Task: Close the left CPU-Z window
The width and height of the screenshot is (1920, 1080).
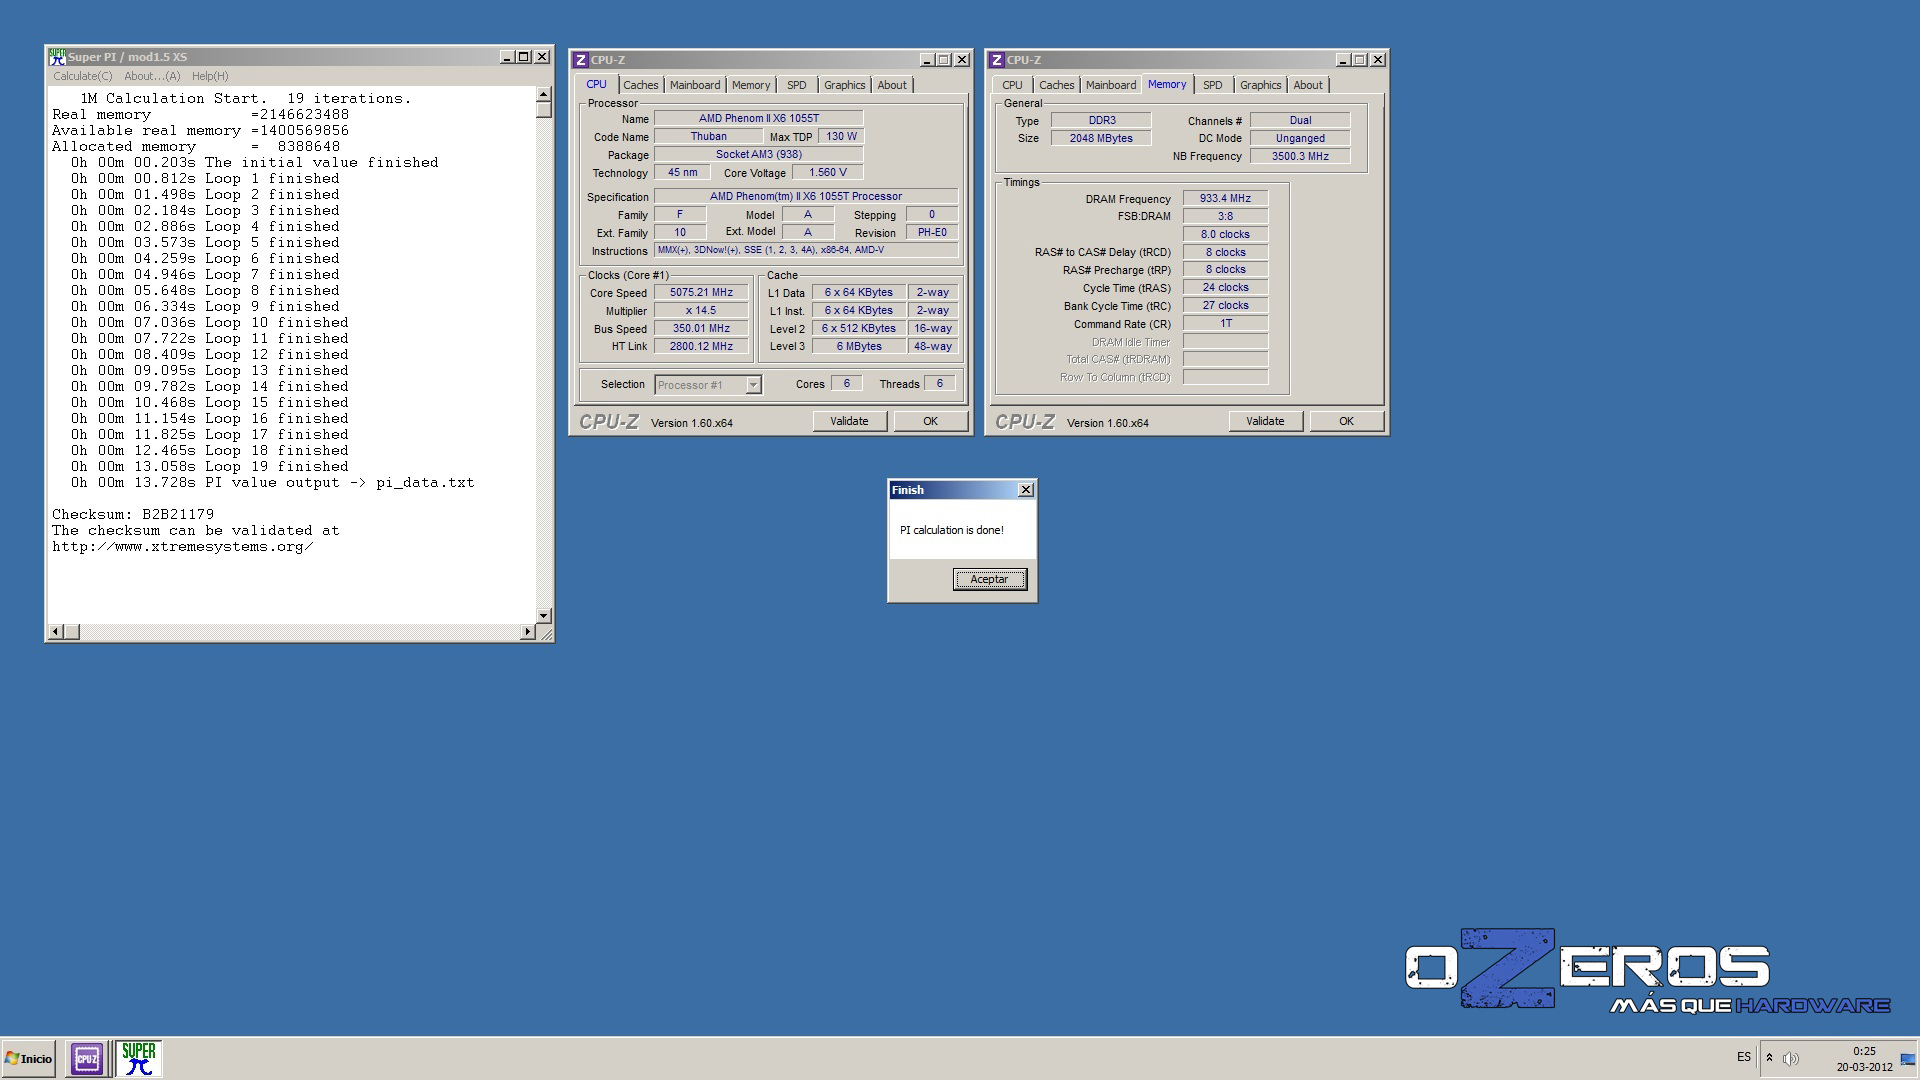Action: [962, 60]
